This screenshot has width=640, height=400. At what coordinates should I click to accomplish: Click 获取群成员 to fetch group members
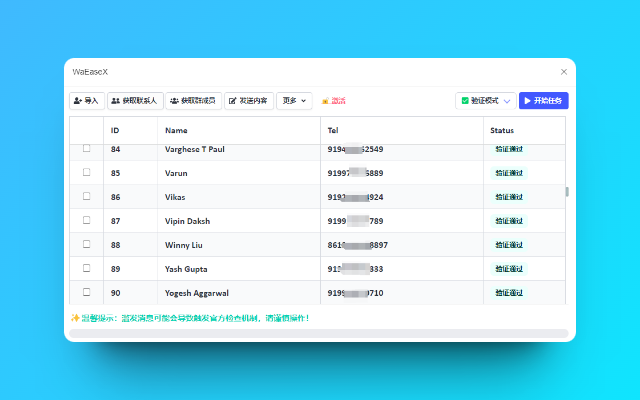pyautogui.click(x=193, y=101)
